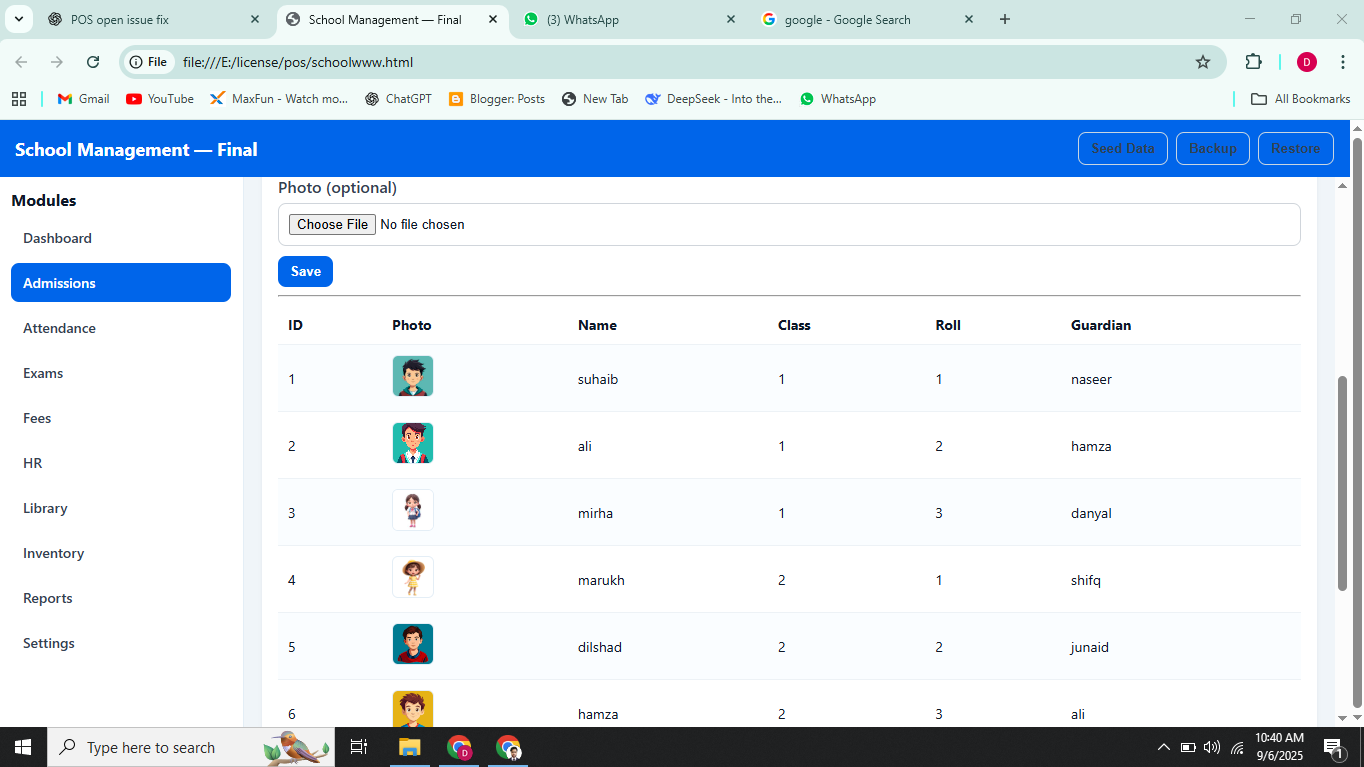Bookmark this page with star icon
Screen dimensions: 1364x767
click(x=1203, y=62)
